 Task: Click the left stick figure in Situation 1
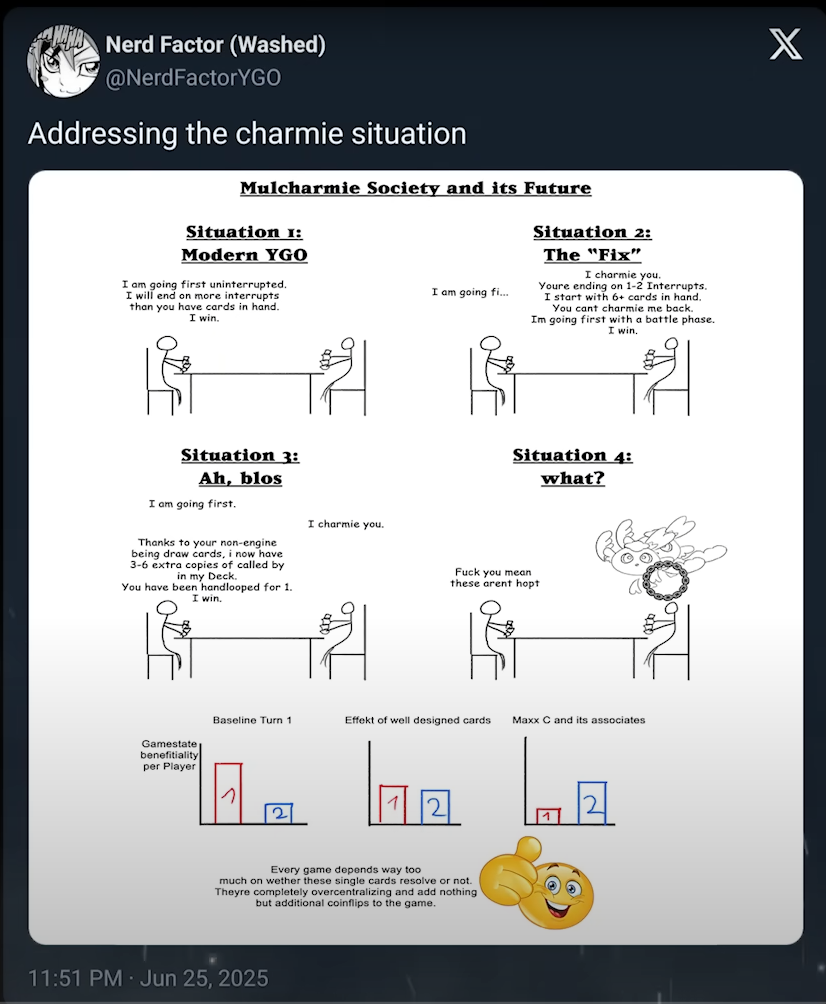tap(171, 373)
